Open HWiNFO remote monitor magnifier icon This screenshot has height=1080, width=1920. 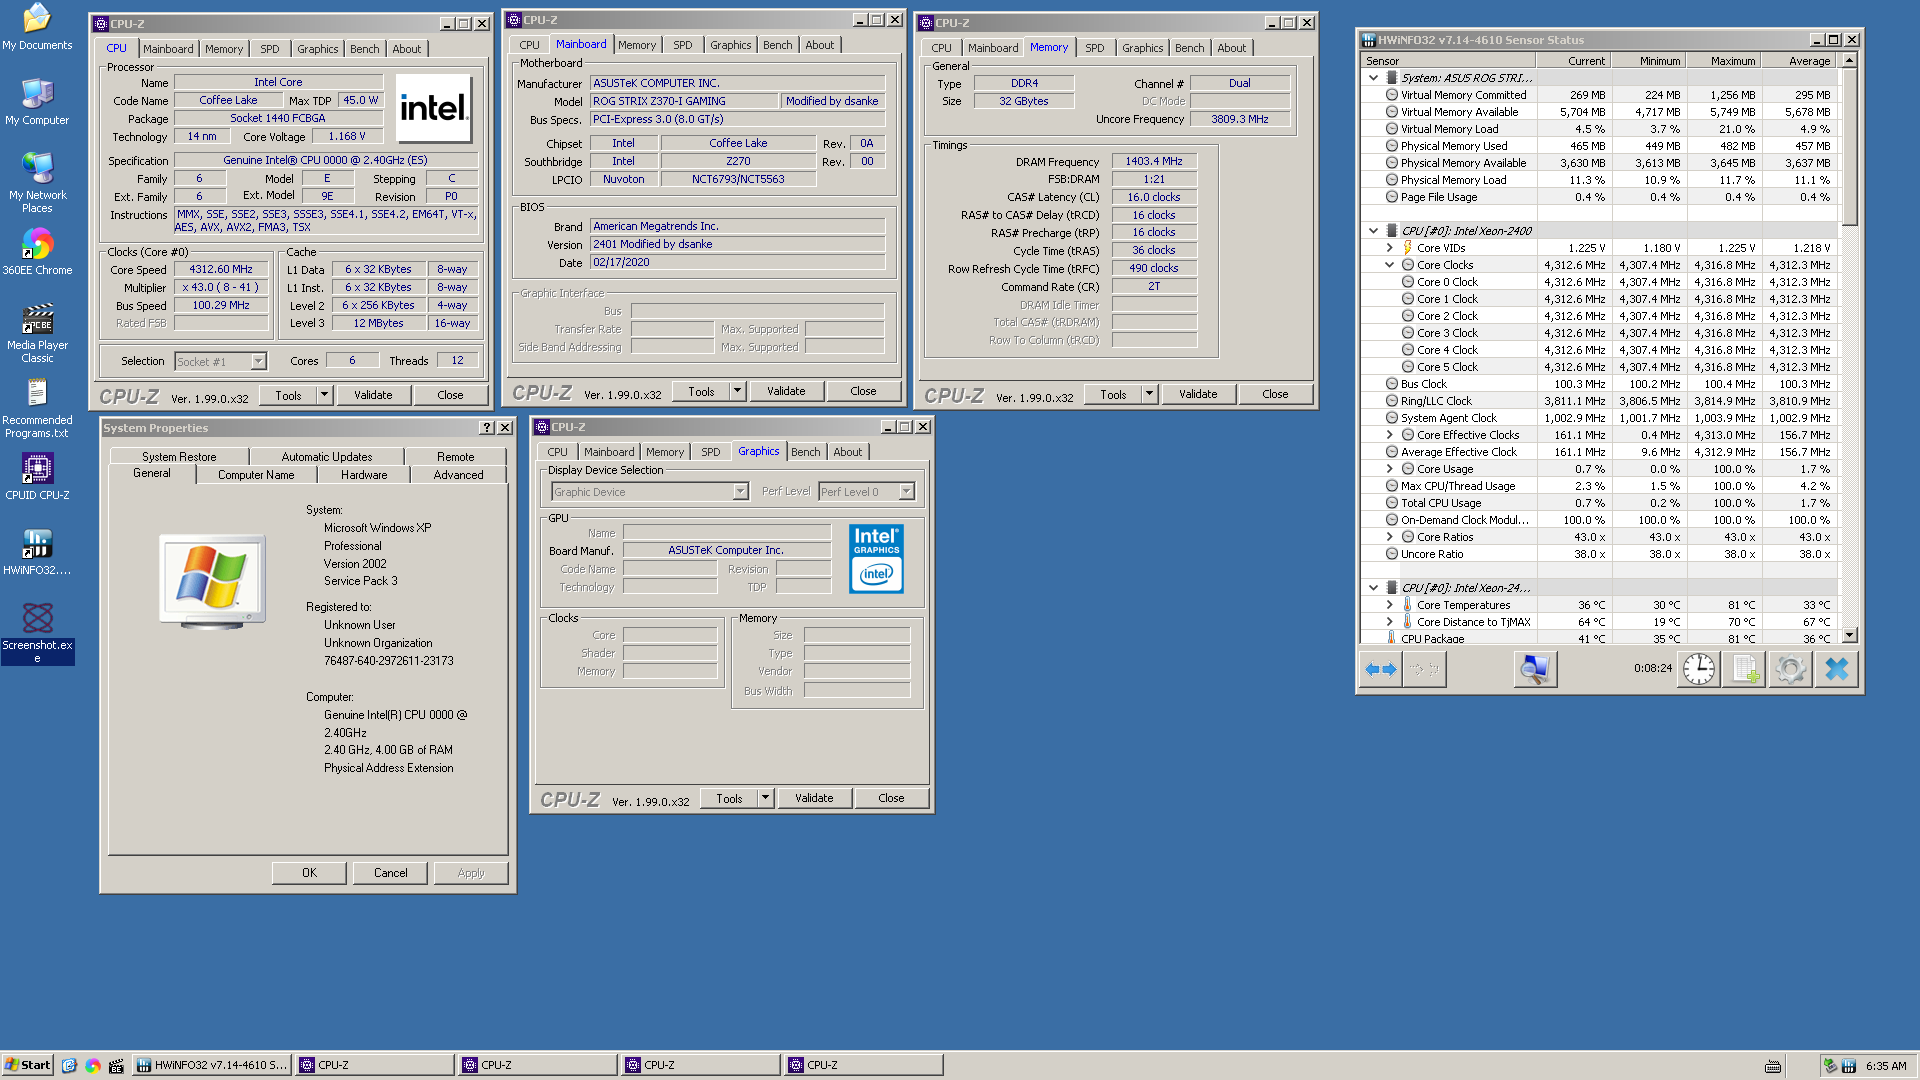(1535, 669)
